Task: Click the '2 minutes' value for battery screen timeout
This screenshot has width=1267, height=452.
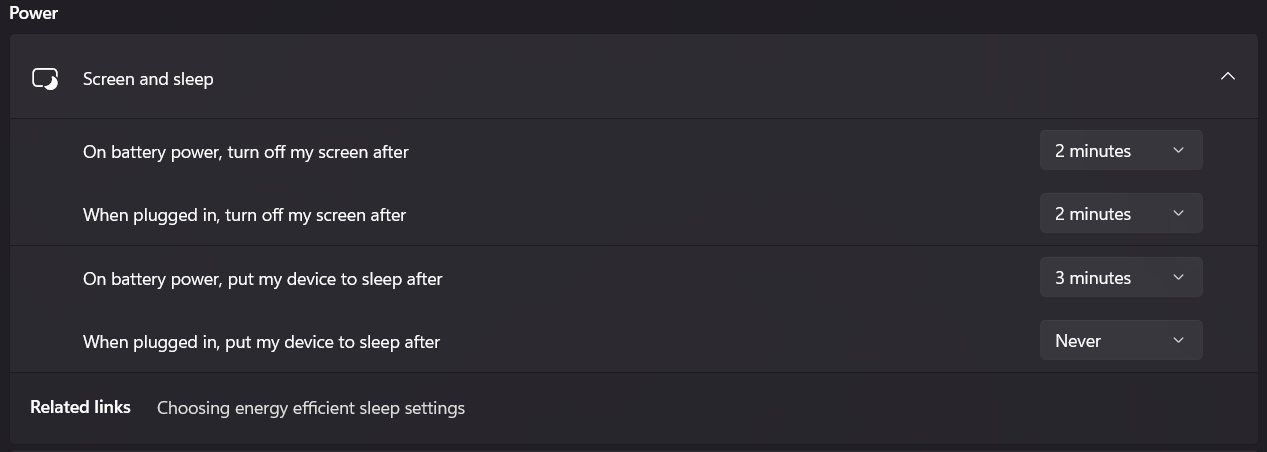Action: click(x=1093, y=151)
